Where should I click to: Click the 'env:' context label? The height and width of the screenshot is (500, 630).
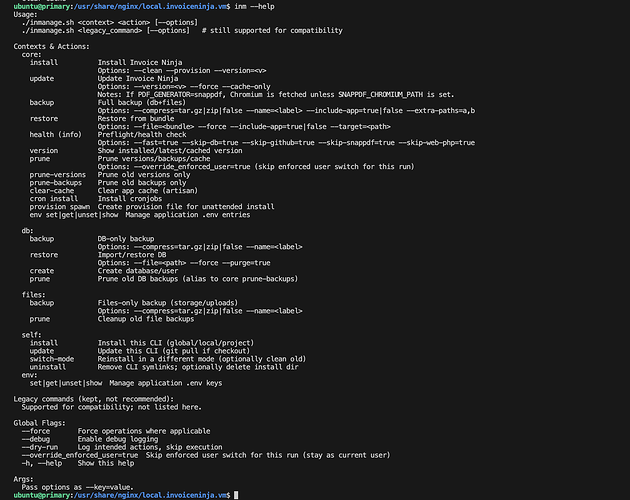(29, 375)
